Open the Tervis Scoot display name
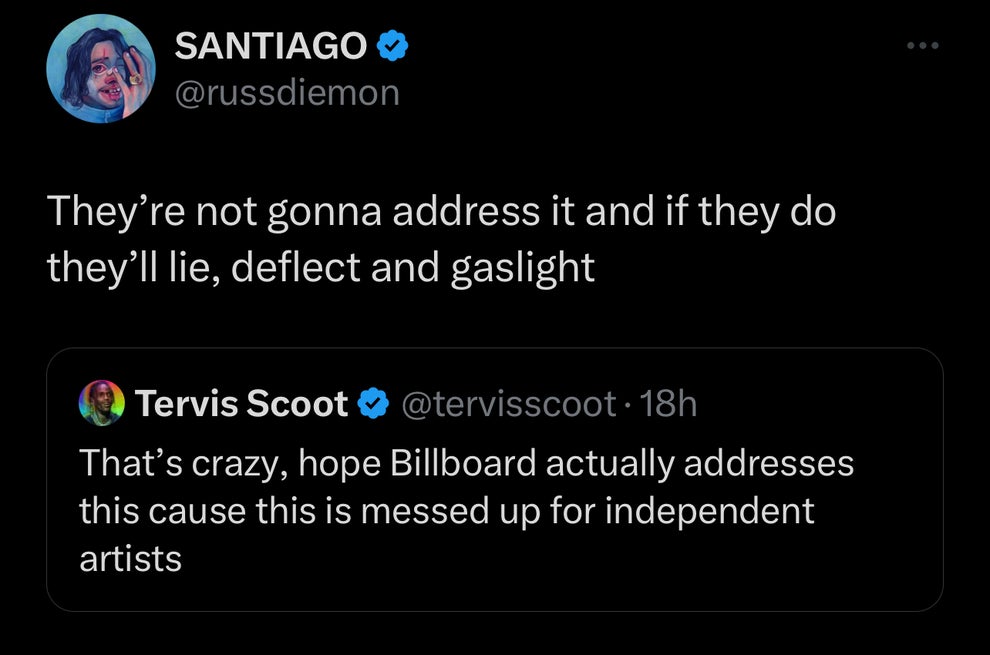990x655 pixels. coord(241,403)
